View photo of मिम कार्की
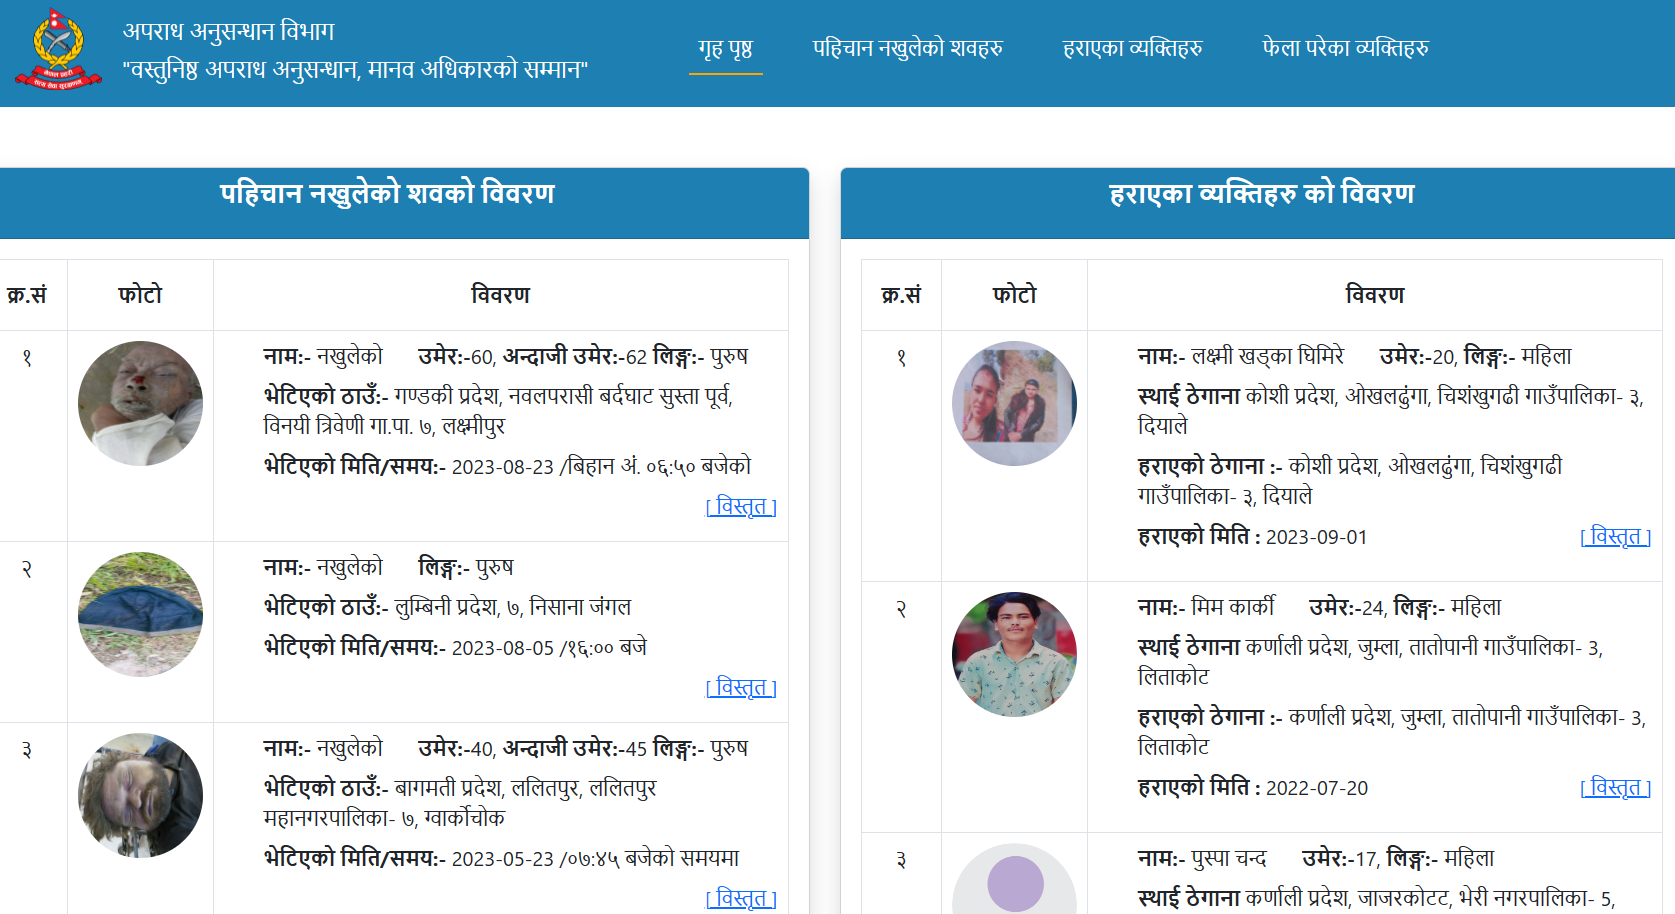The width and height of the screenshot is (1675, 914). 1014,654
